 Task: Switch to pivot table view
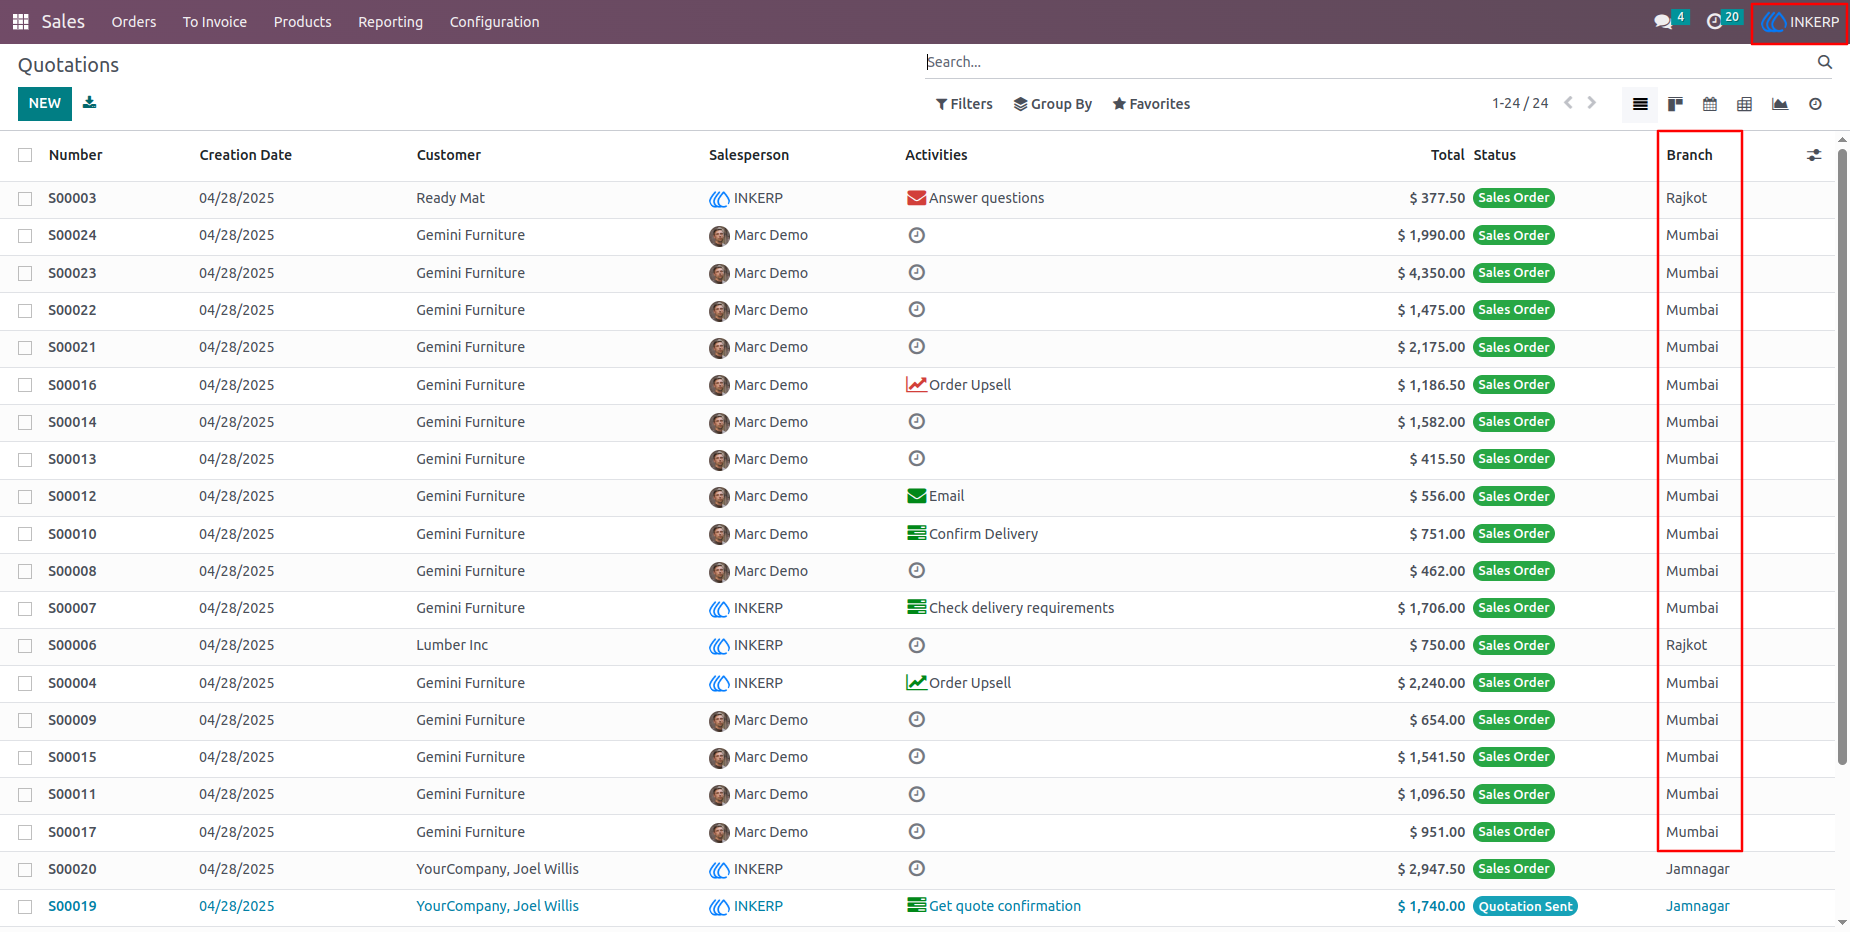(x=1745, y=104)
